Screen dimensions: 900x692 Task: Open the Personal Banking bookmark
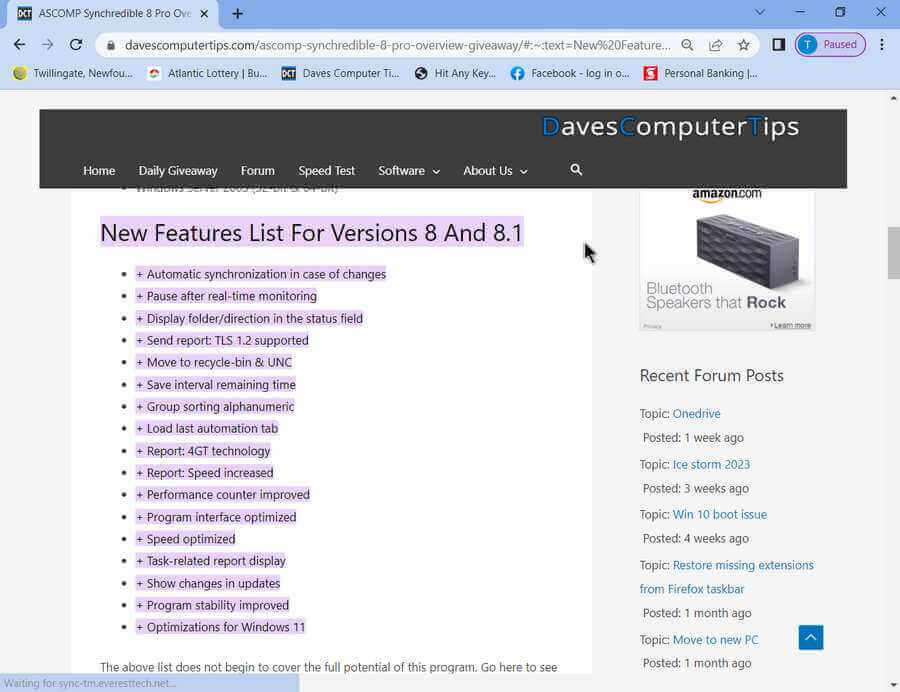700,73
